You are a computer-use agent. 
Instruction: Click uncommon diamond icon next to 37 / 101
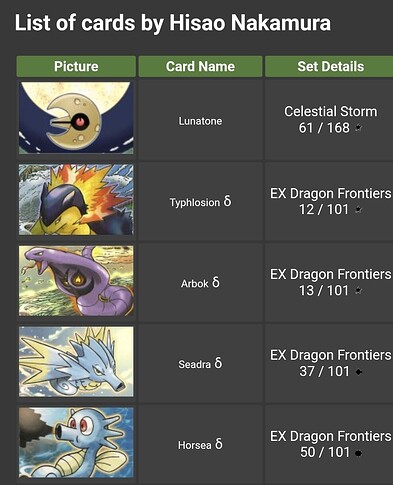(x=359, y=372)
